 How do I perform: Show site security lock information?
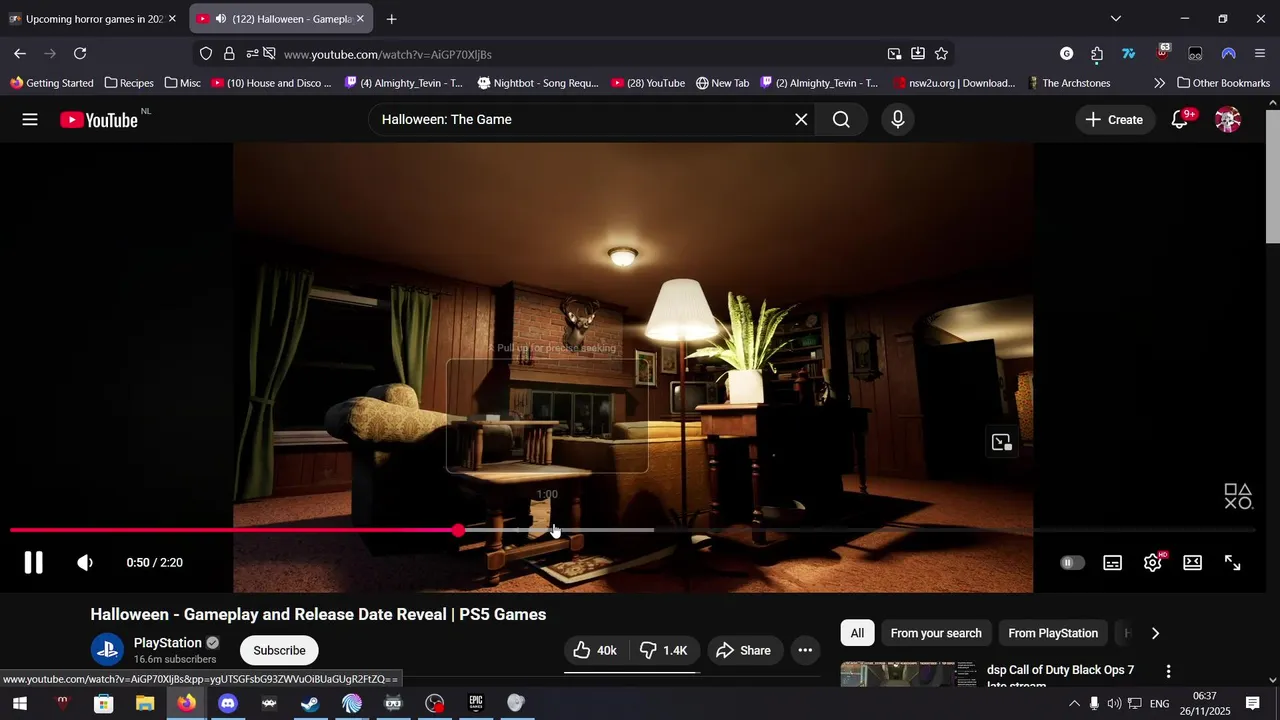click(229, 54)
